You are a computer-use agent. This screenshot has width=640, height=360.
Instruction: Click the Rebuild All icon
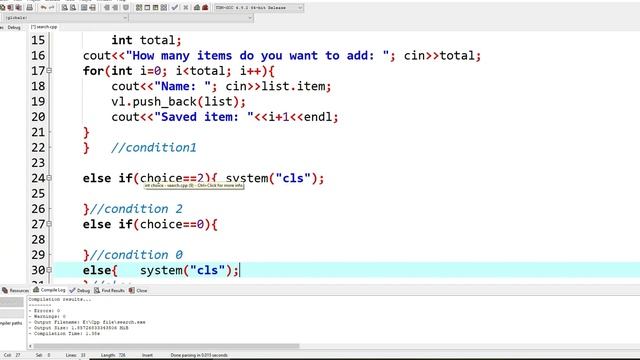164,8
